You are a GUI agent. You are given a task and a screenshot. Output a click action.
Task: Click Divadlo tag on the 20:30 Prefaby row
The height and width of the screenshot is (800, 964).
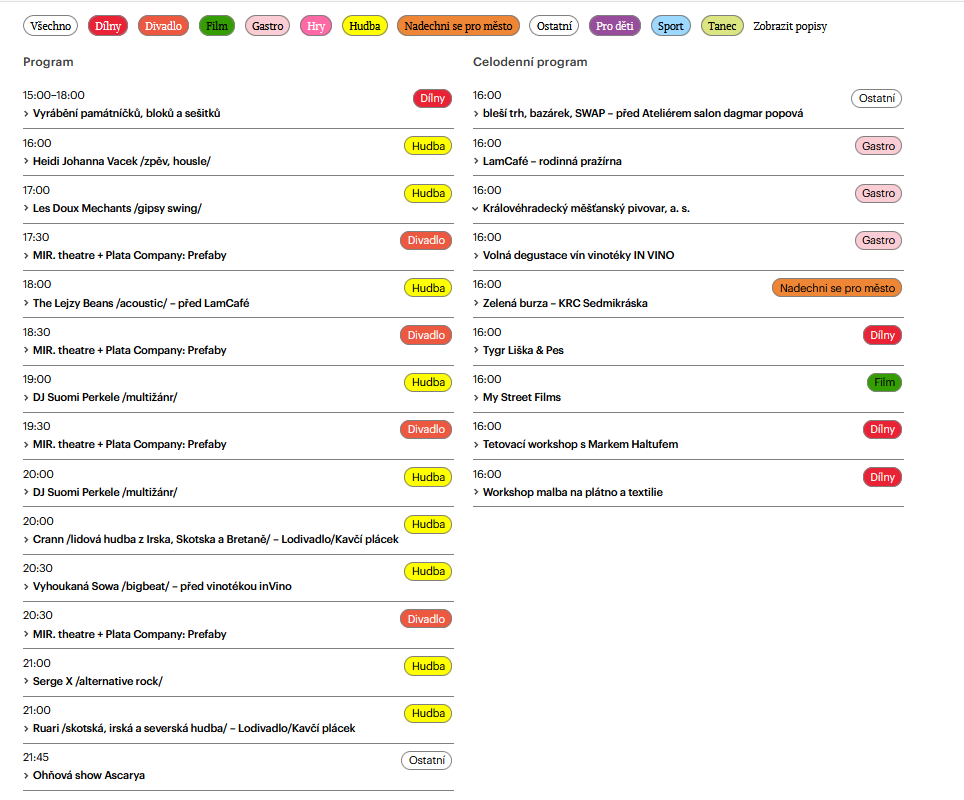(x=426, y=619)
